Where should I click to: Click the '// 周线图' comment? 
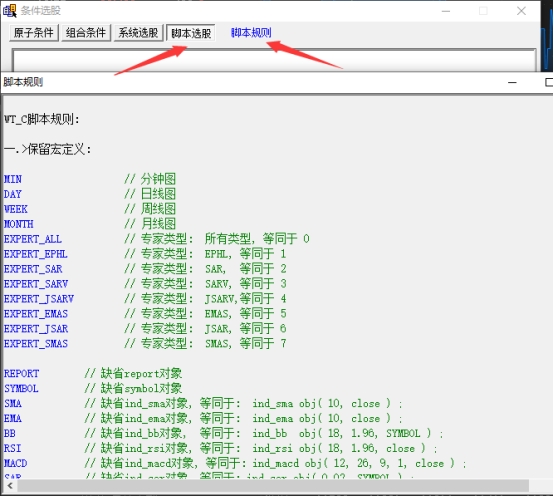150,209
